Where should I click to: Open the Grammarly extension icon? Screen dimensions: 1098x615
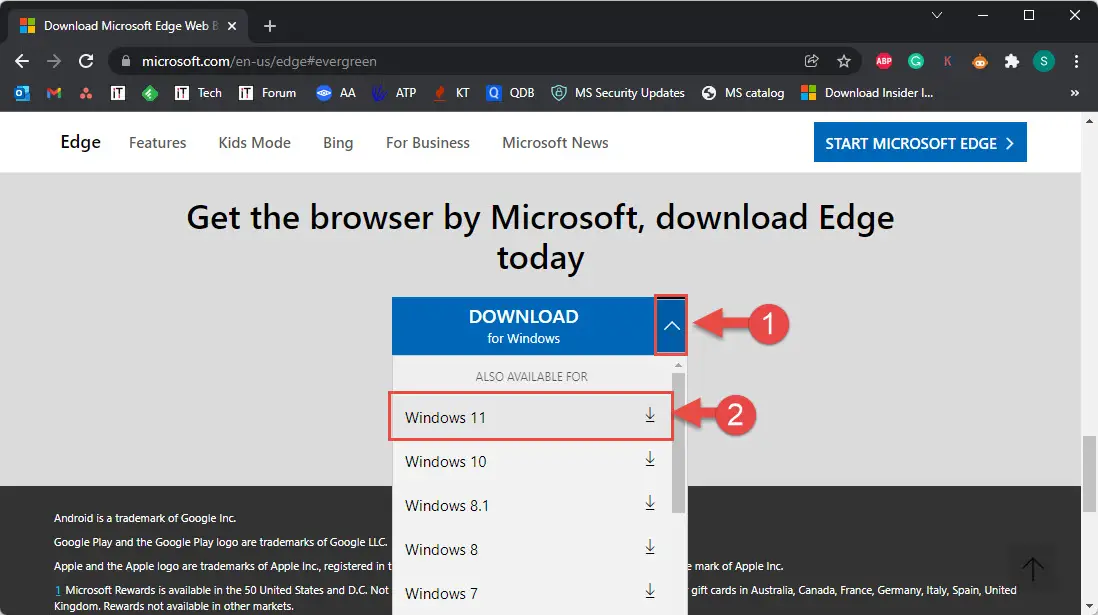pyautogui.click(x=916, y=61)
